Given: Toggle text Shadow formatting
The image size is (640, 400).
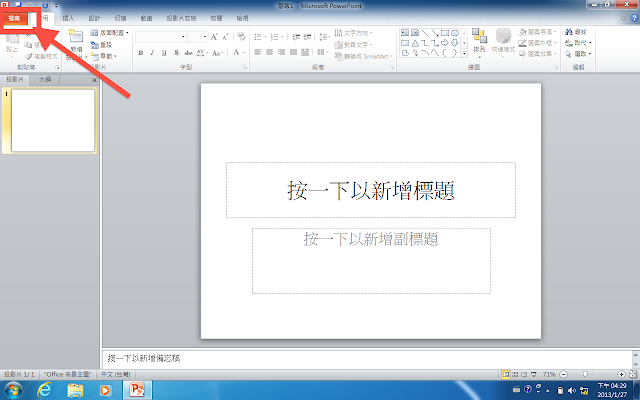Looking at the screenshot, I should [176, 53].
